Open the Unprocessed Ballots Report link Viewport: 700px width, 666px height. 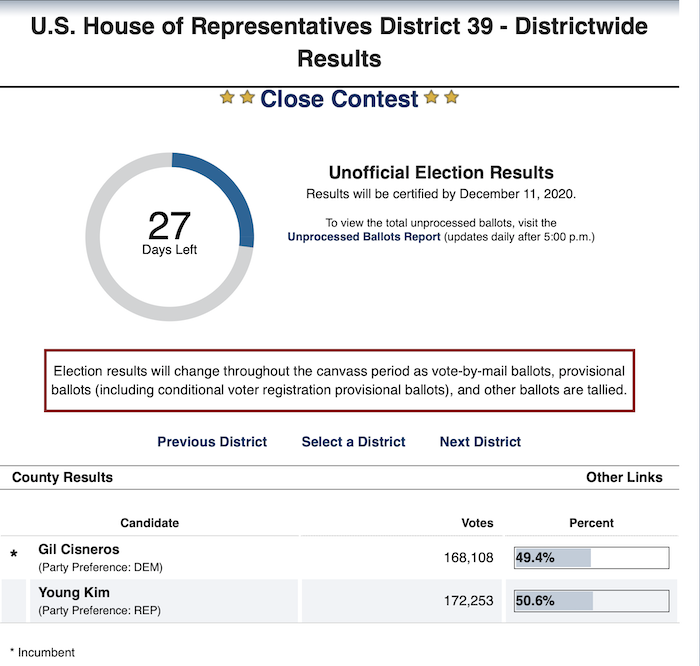click(364, 237)
